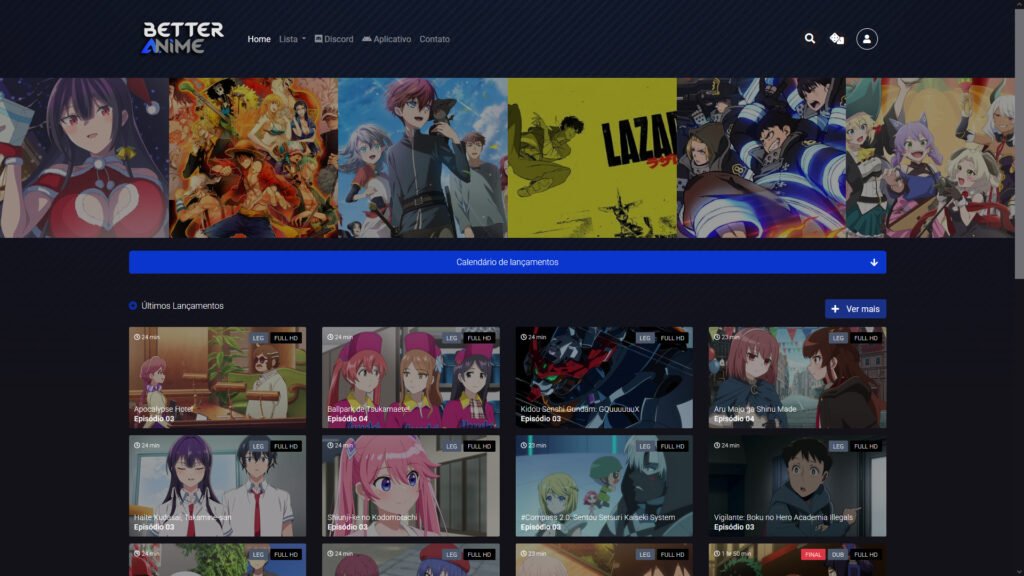Click the Better Anime logo
The image size is (1024, 576).
click(183, 38)
